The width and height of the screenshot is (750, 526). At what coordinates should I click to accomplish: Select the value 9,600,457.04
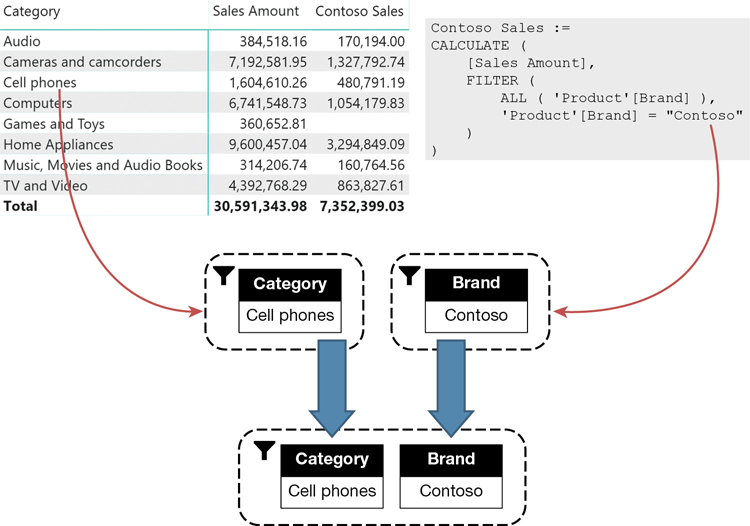pyautogui.click(x=268, y=144)
